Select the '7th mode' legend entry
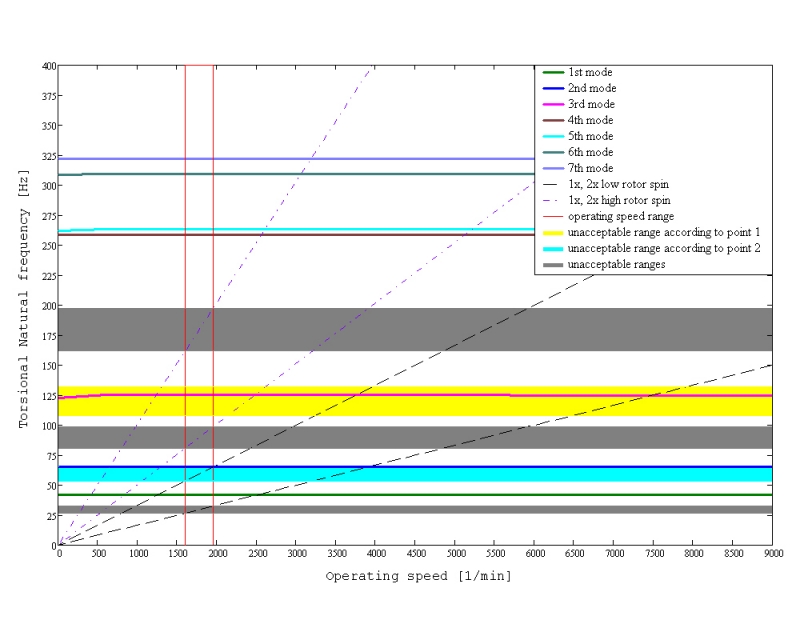This screenshot has height=640, width=800. 591,169
